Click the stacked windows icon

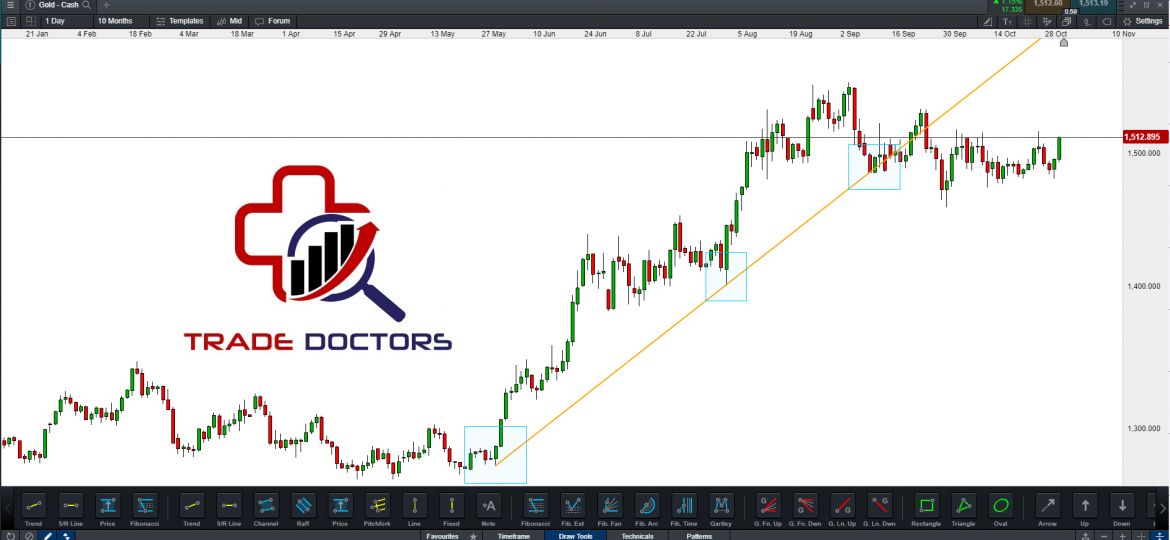(x=1066, y=22)
